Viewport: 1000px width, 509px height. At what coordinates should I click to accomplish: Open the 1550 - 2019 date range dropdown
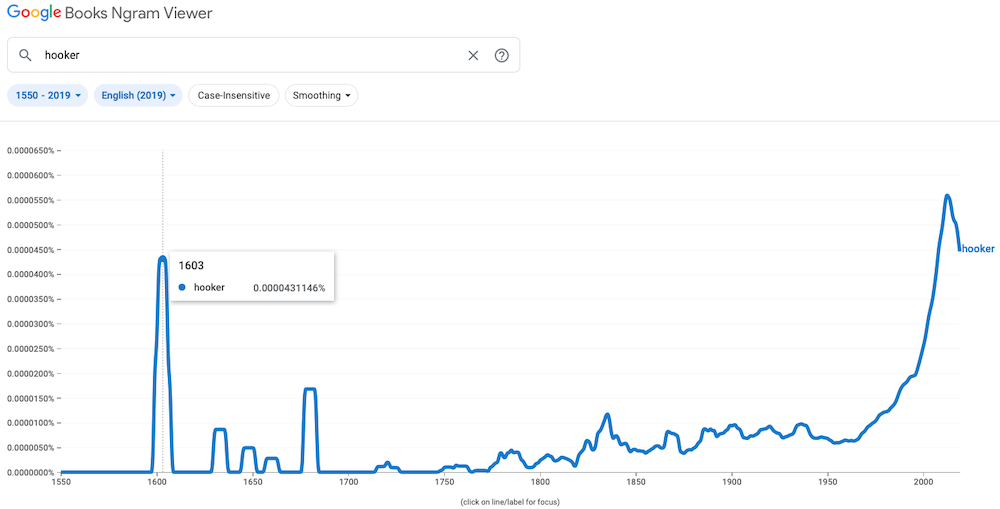point(47,96)
